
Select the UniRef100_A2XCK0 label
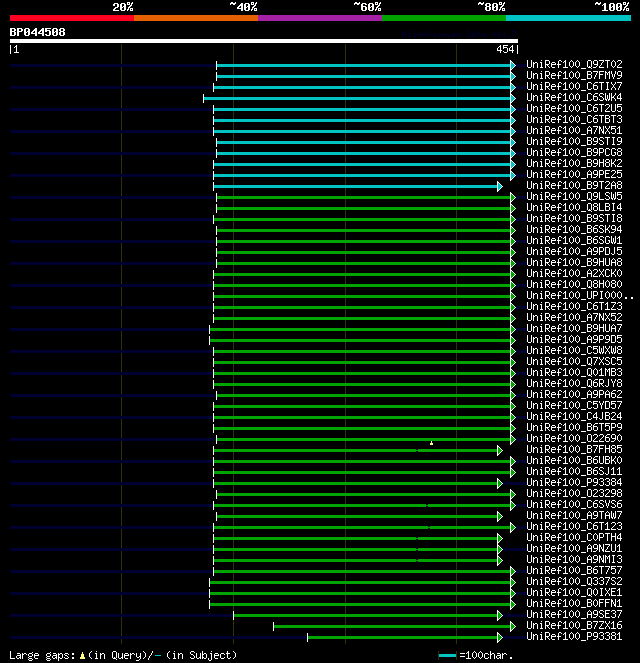coord(574,273)
